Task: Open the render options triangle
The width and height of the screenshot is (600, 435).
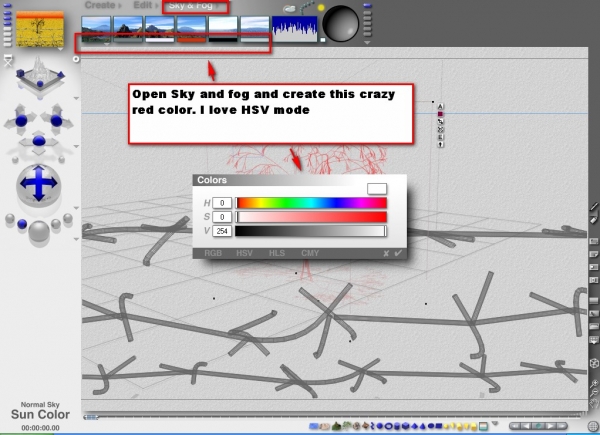Action: coord(76,239)
